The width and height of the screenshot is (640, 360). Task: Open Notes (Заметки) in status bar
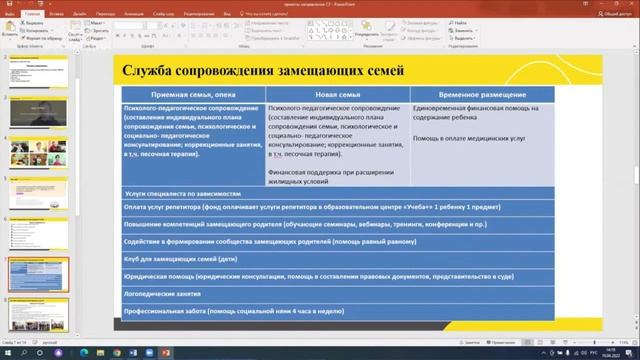click(x=469, y=342)
